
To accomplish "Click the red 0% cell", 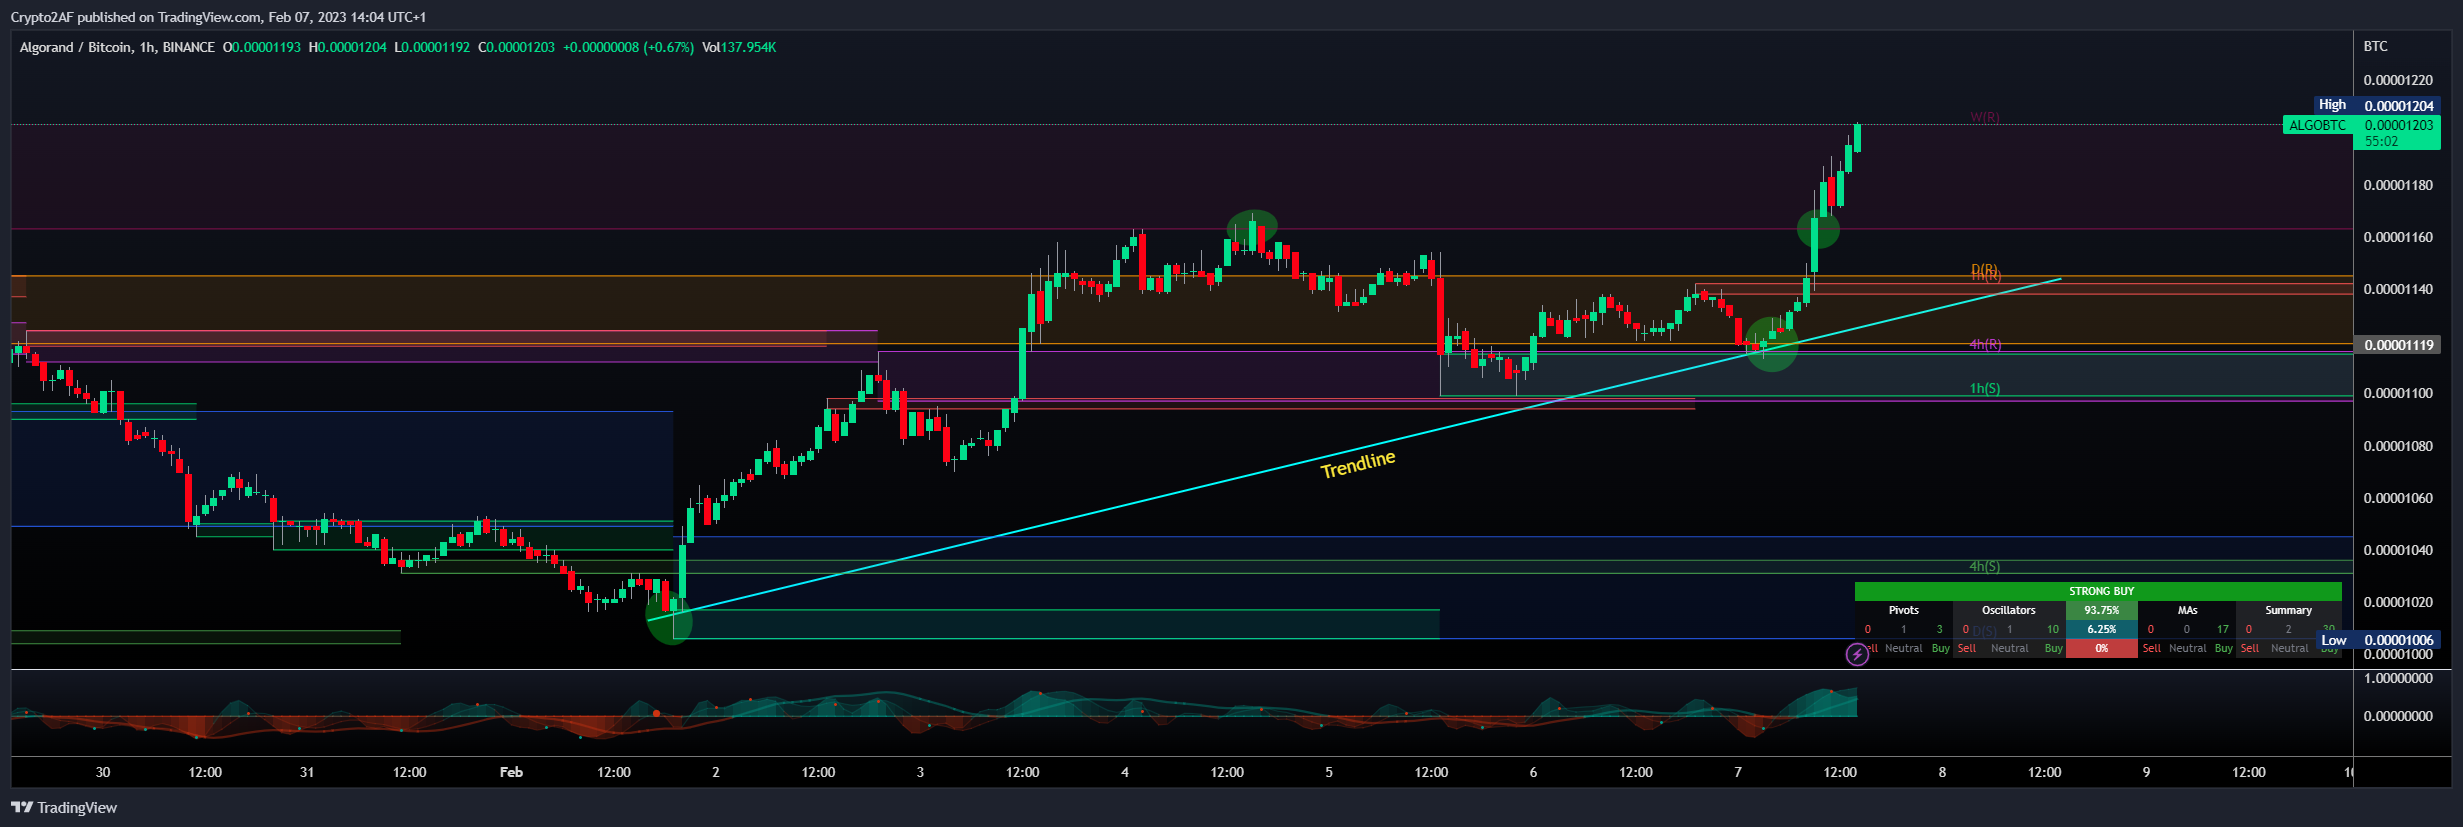I will pyautogui.click(x=2102, y=648).
